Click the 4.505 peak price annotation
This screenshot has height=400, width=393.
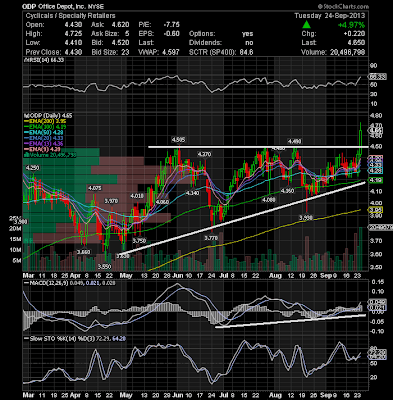[178, 140]
